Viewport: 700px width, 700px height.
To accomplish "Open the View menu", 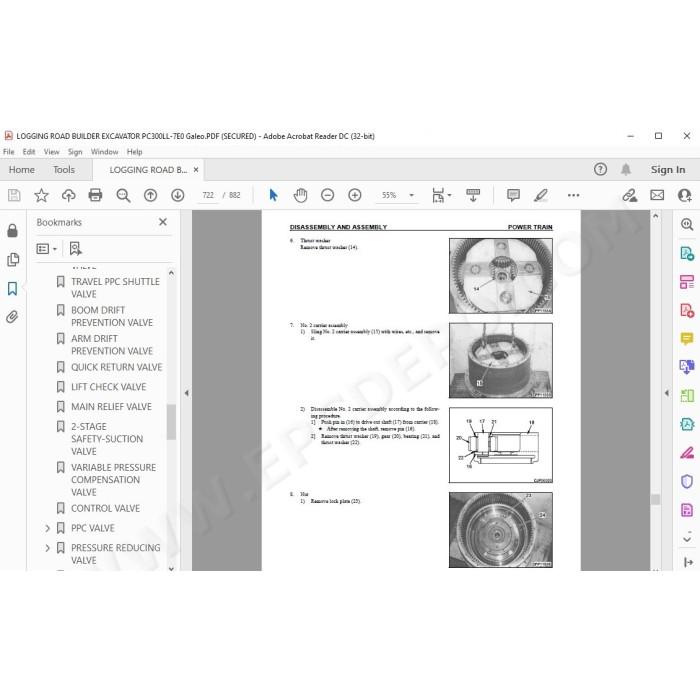I will [x=51, y=152].
